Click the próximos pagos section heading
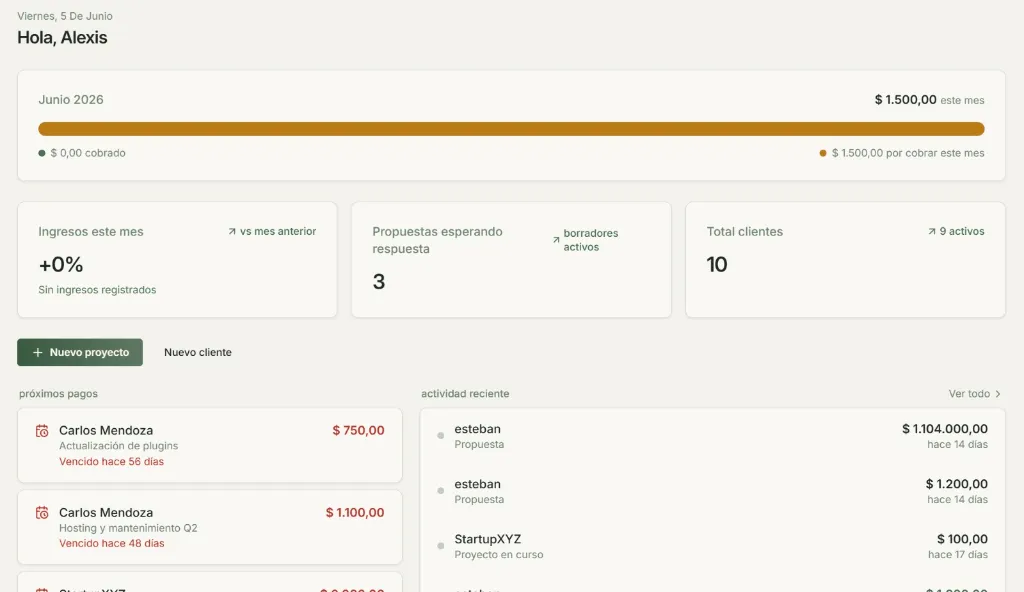The height and width of the screenshot is (592, 1024). pyautogui.click(x=58, y=393)
